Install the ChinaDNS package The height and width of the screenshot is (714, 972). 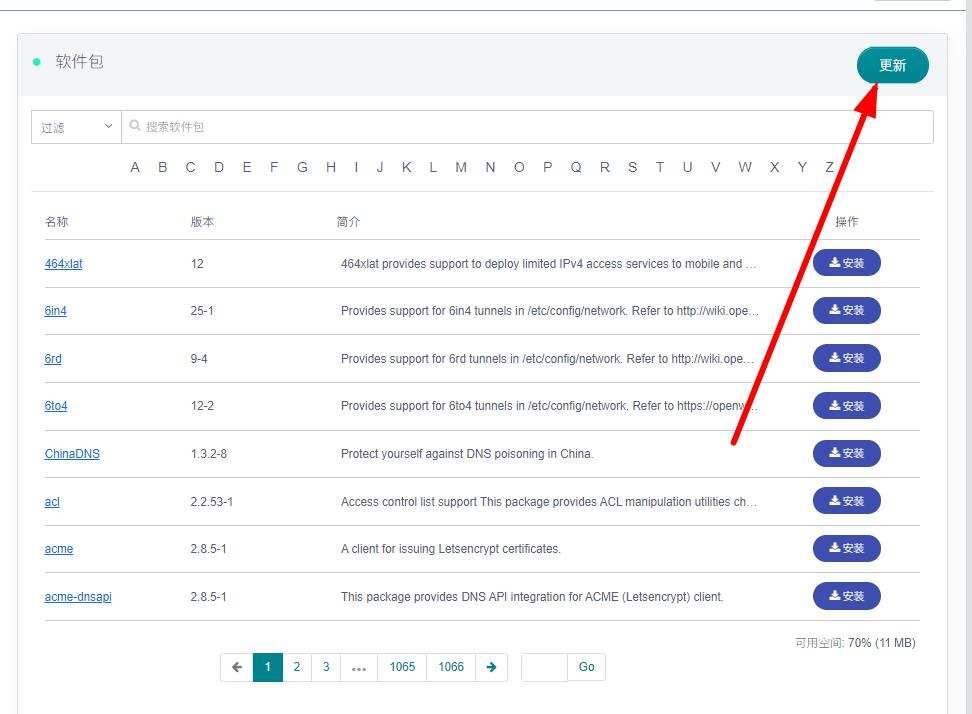(x=847, y=453)
